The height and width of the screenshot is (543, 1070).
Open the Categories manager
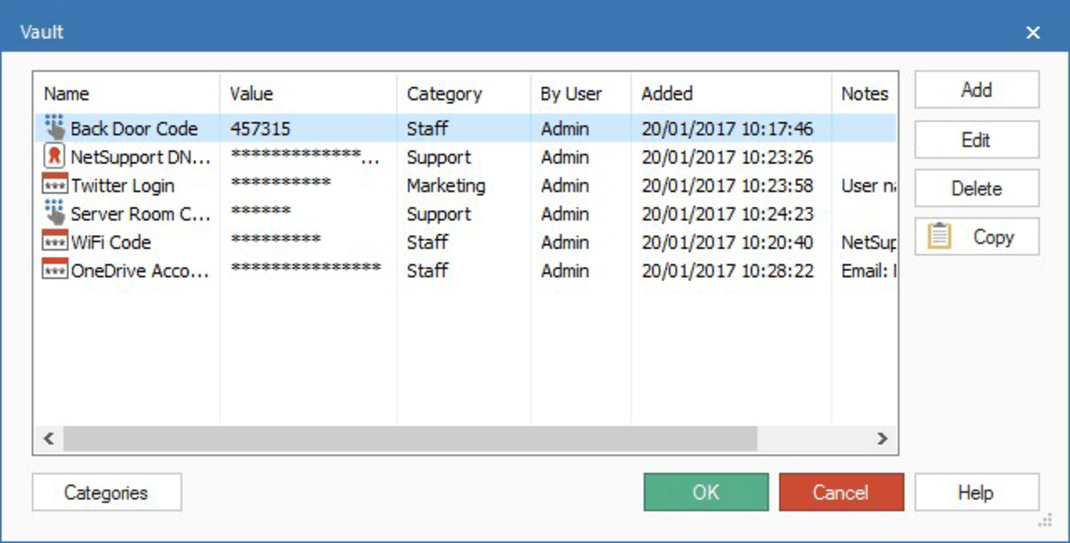[106, 492]
